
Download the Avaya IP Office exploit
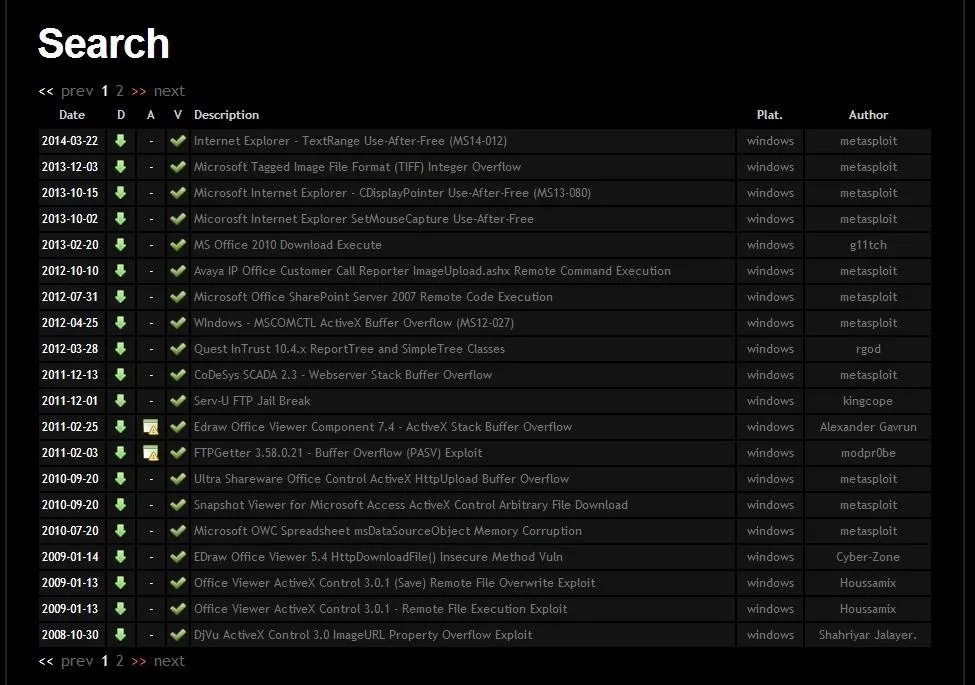click(x=121, y=271)
